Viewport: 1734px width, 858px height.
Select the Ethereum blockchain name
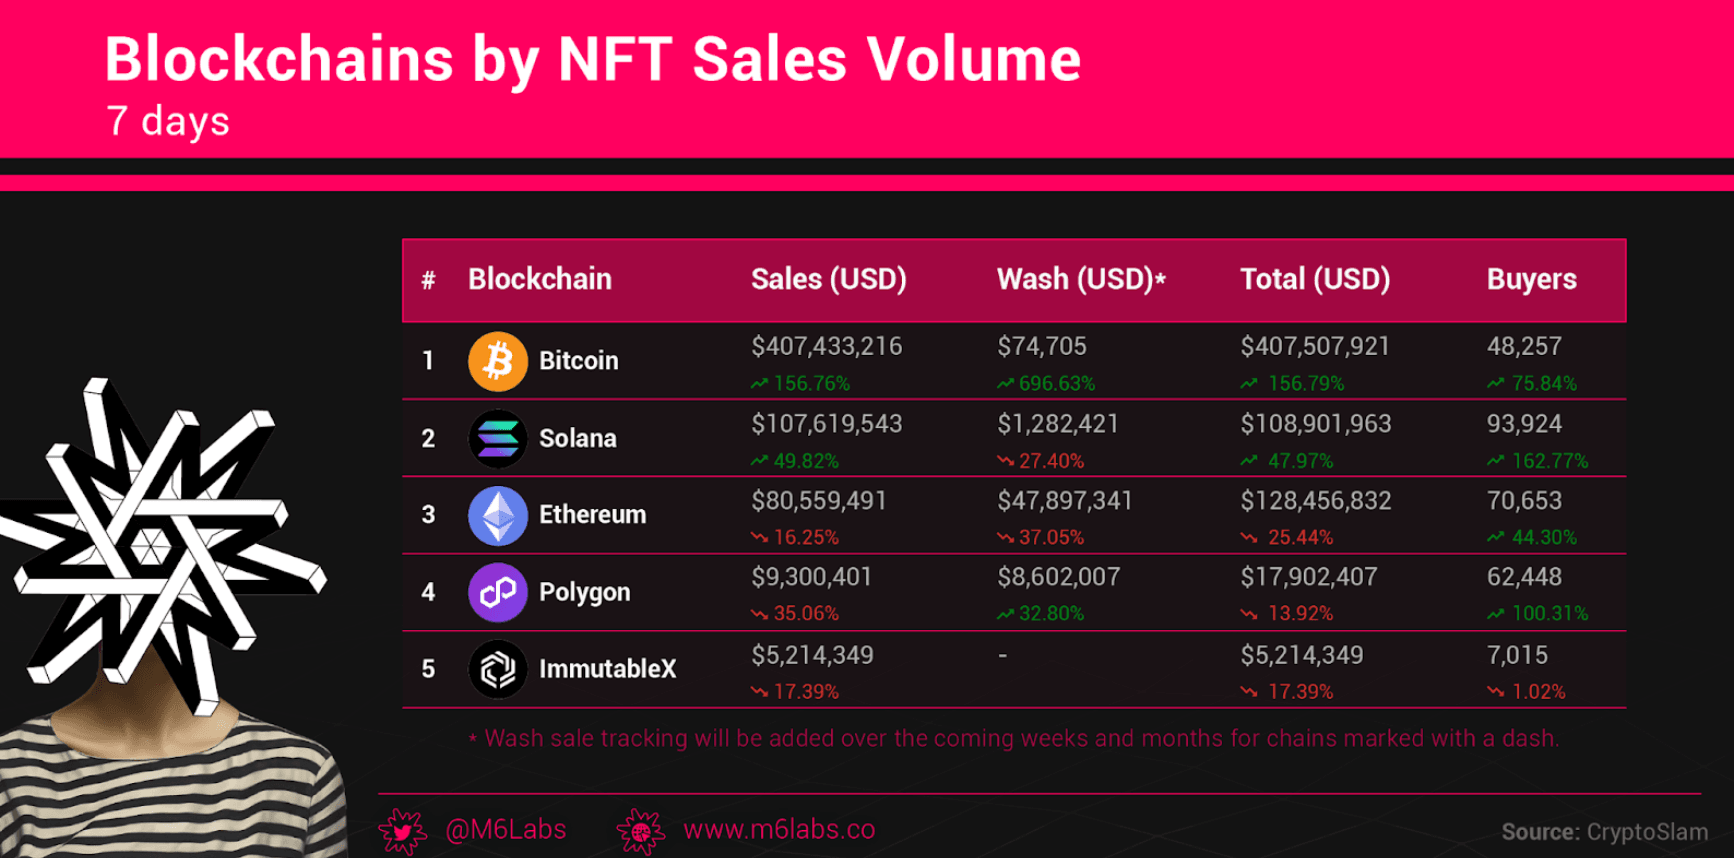pyautogui.click(x=592, y=515)
